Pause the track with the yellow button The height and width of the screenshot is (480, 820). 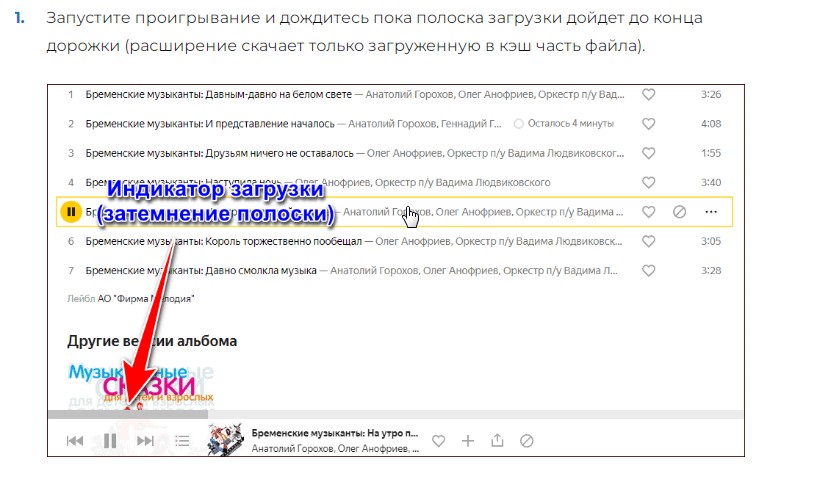71,212
